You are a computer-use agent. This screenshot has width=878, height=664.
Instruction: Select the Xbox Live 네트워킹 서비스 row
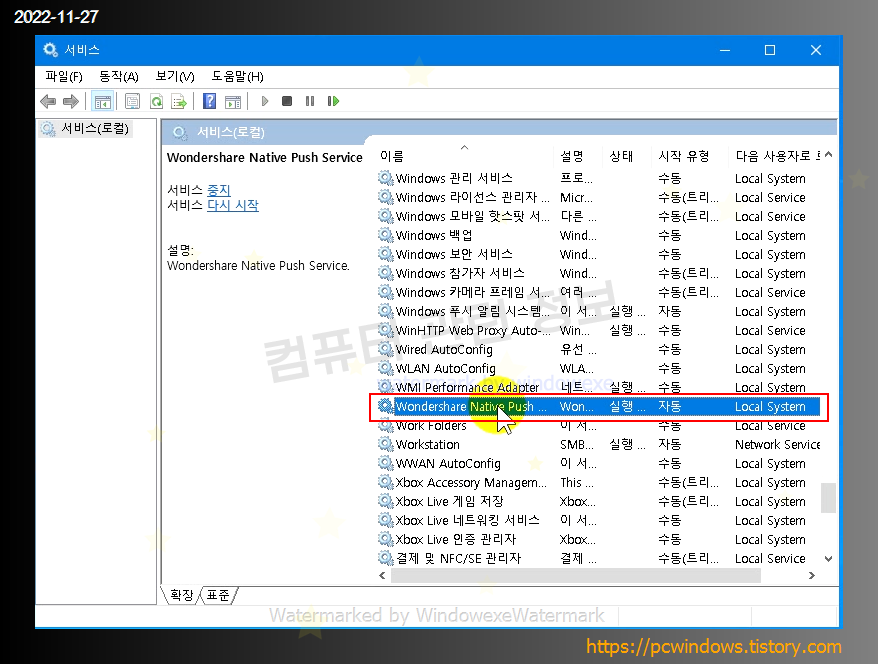tap(599, 521)
